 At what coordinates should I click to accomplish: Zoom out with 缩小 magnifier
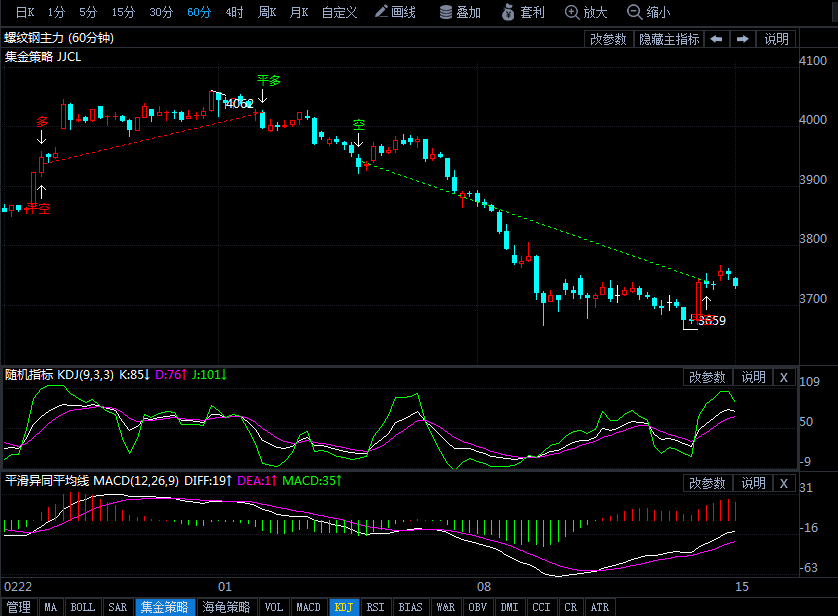coord(648,12)
